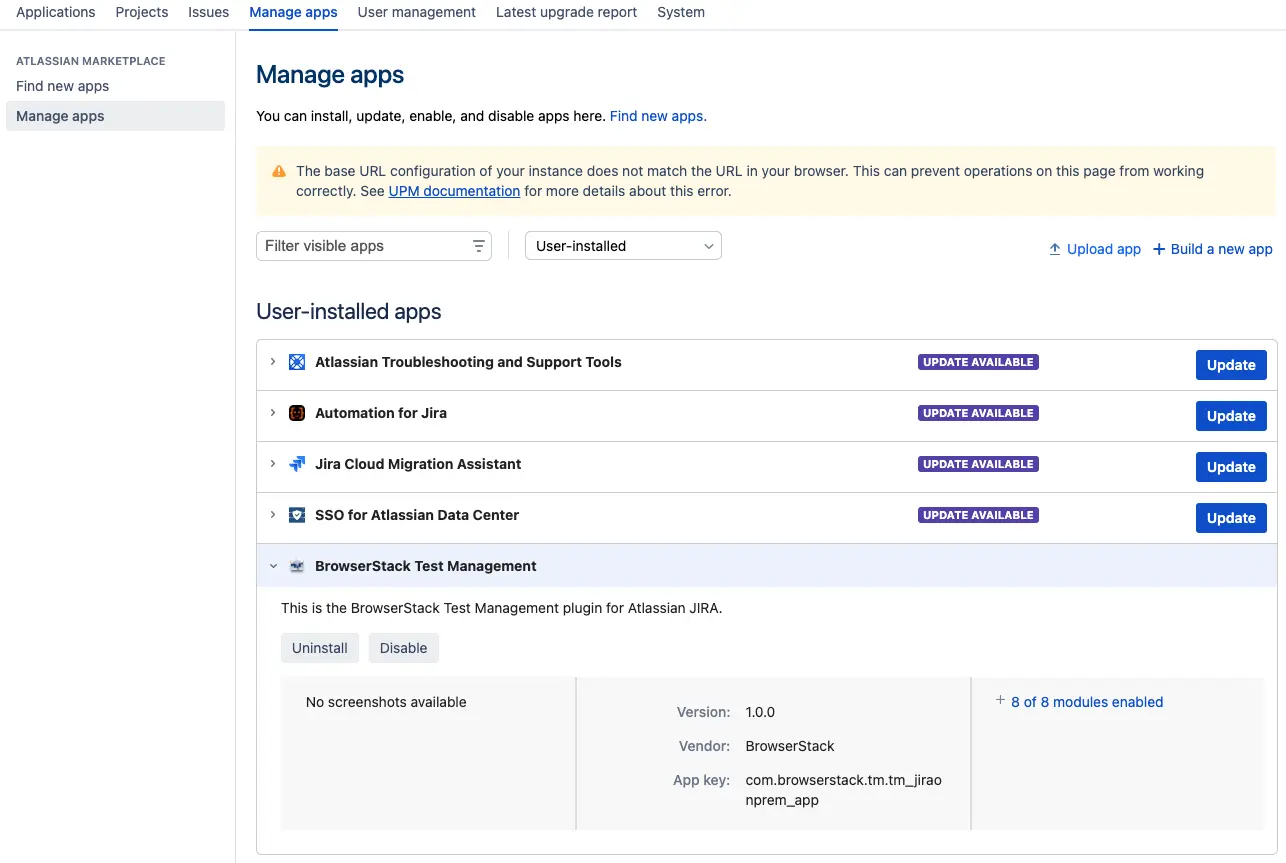Disable the BrowserStack Test Management app
The image size is (1286, 863).
click(x=403, y=648)
